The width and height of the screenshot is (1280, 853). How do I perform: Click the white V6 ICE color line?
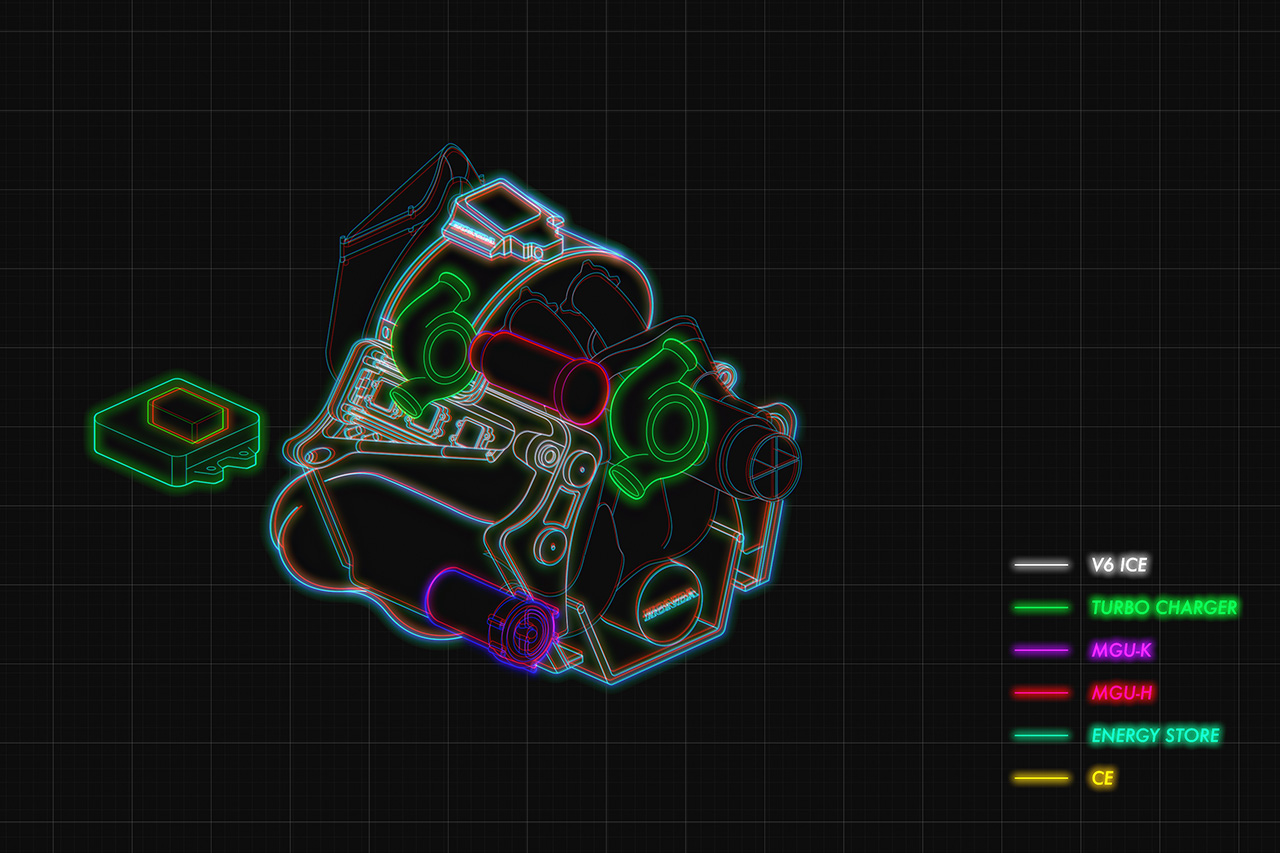pos(1041,565)
